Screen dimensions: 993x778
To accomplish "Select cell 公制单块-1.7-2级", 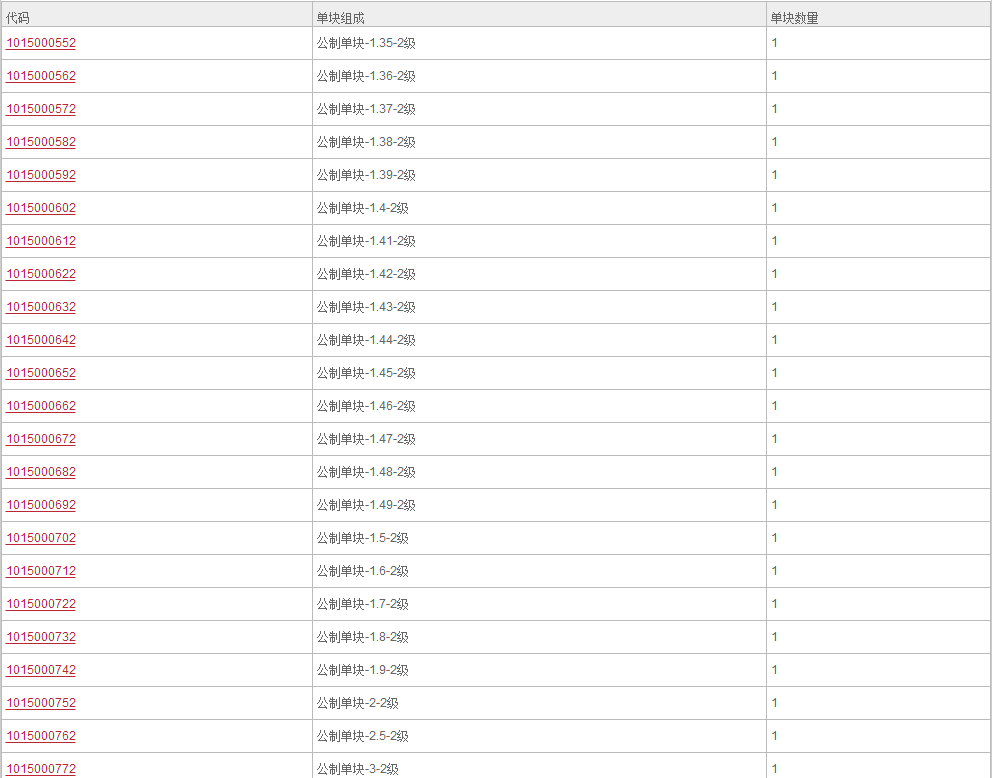I will click(x=539, y=603).
